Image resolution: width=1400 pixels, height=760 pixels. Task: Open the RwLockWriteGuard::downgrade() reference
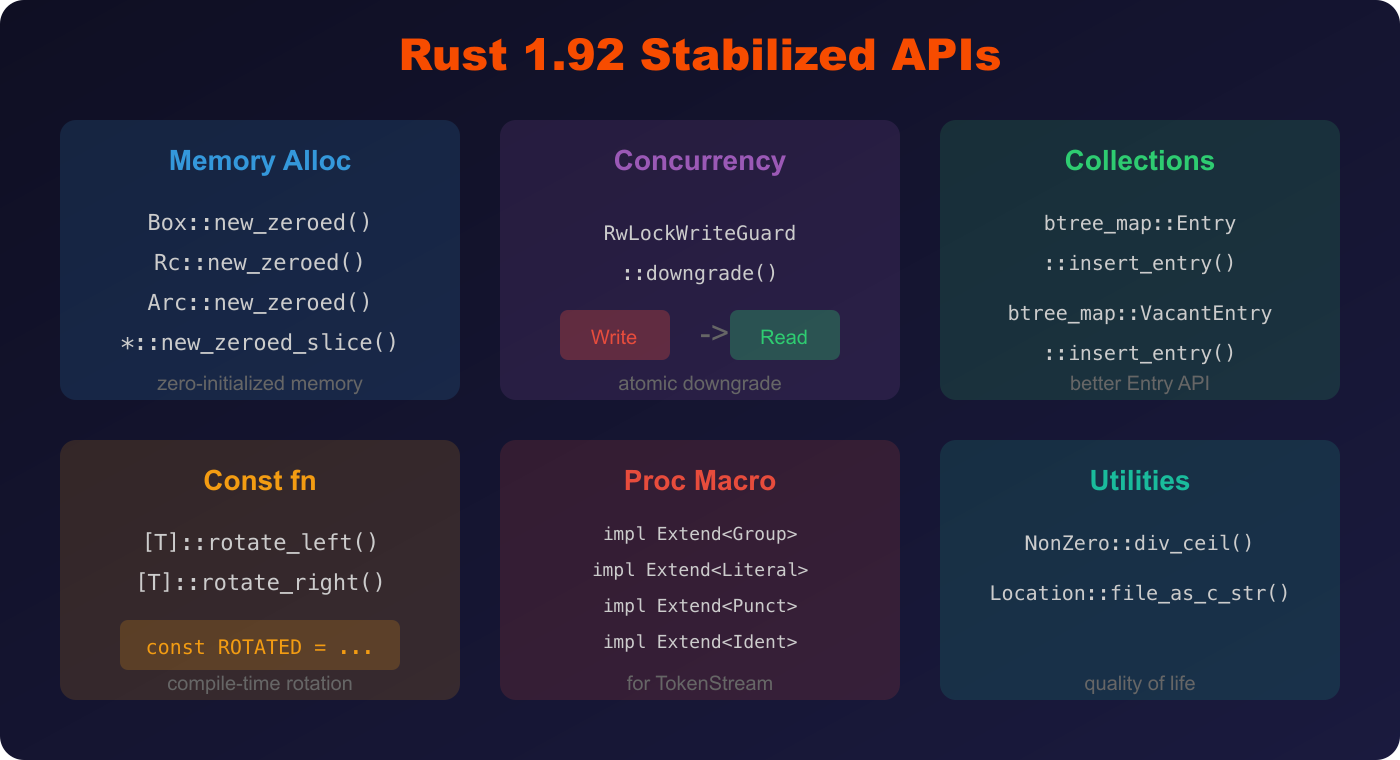[x=700, y=252]
